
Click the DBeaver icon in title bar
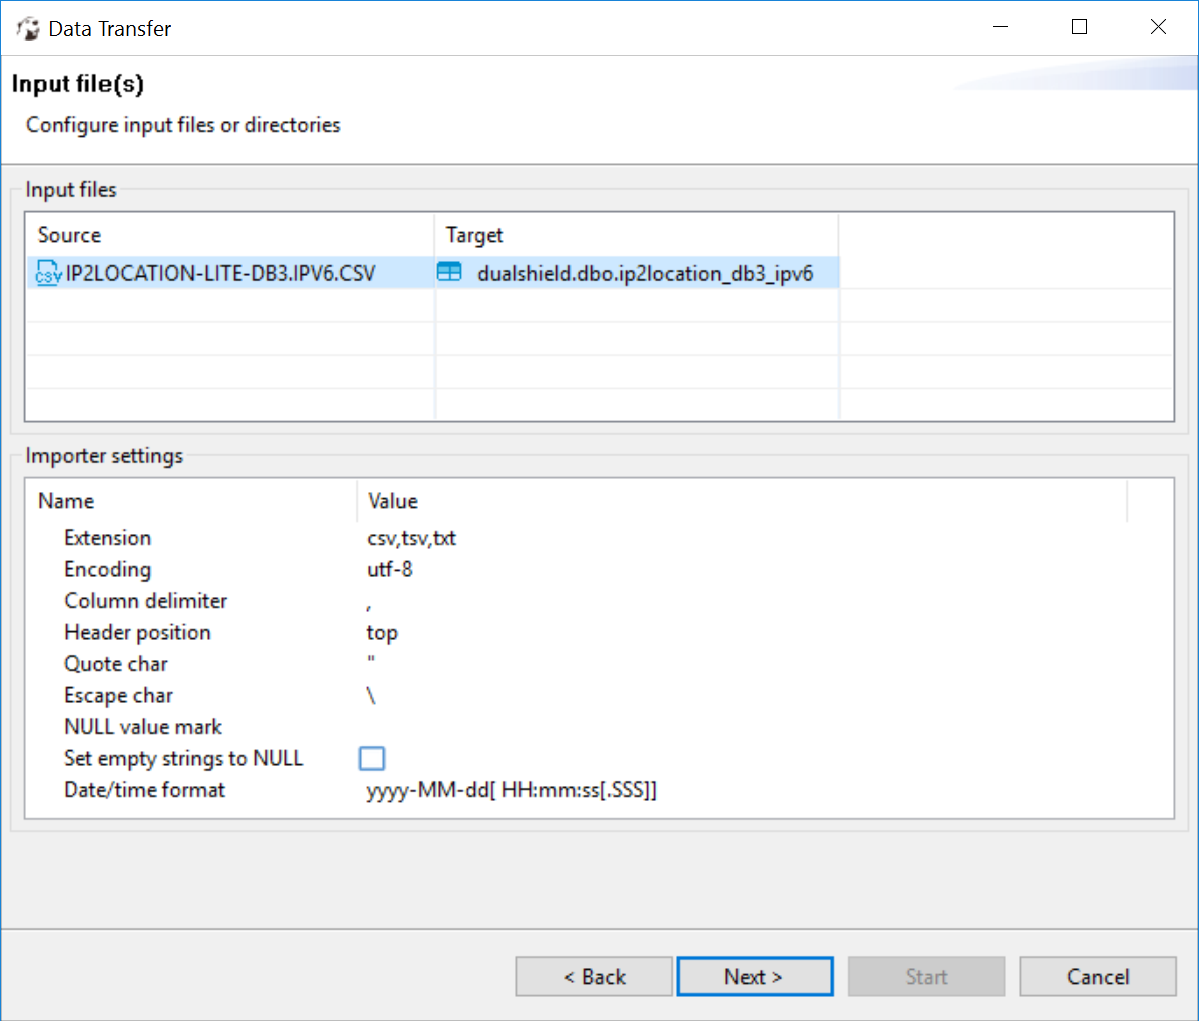[27, 28]
